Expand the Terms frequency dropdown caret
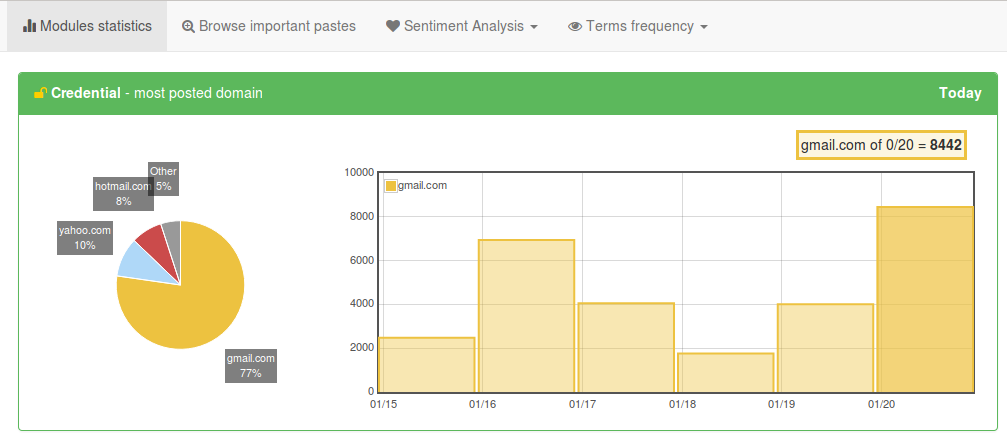This screenshot has width=1007, height=442. [x=704, y=27]
